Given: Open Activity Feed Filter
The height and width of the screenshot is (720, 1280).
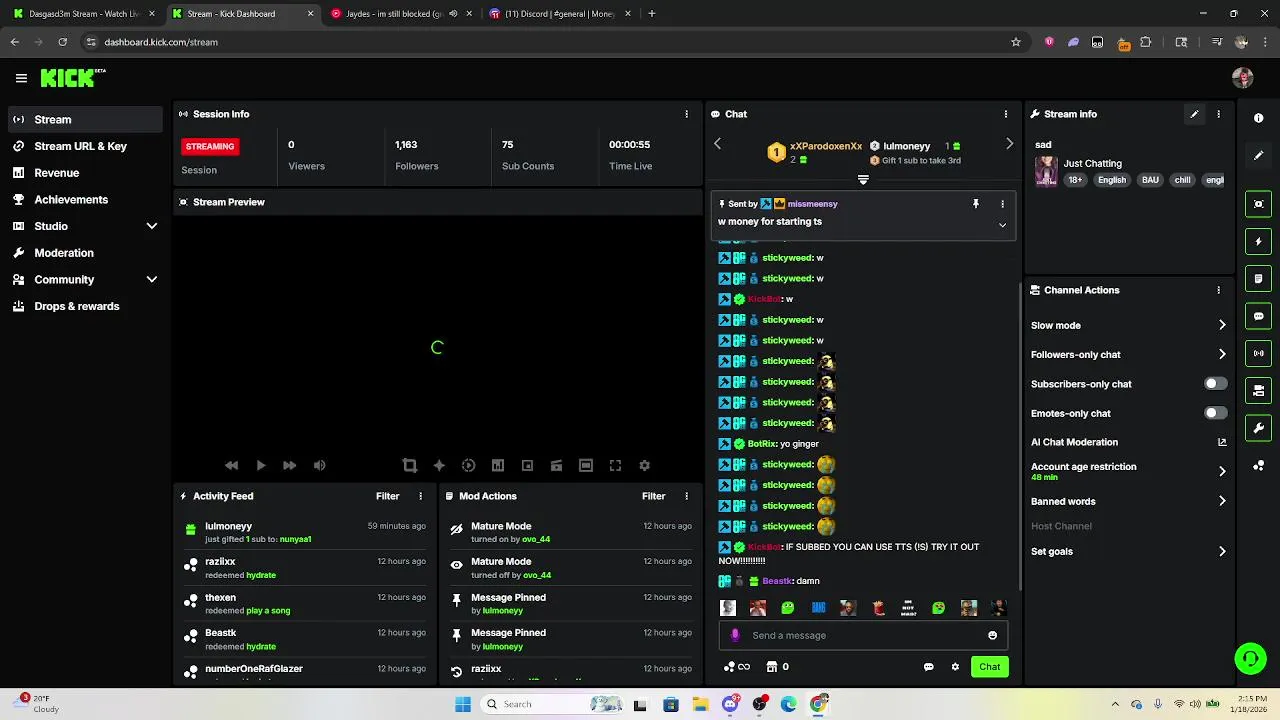Looking at the screenshot, I should (x=387, y=496).
